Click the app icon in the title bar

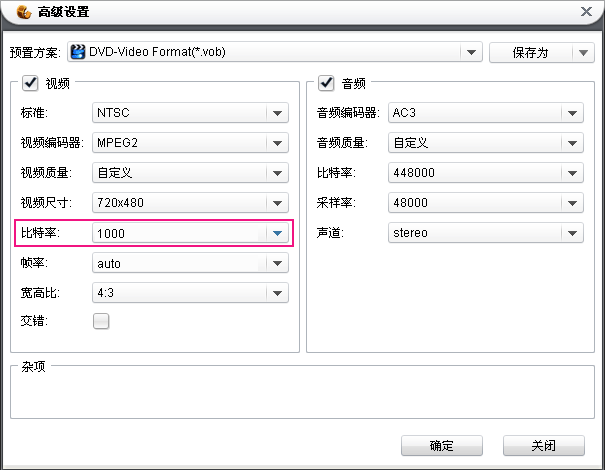click(x=22, y=13)
